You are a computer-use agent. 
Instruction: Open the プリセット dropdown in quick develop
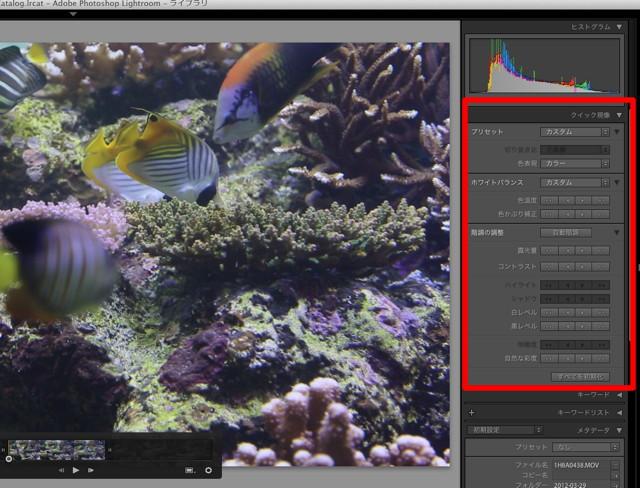click(x=574, y=131)
